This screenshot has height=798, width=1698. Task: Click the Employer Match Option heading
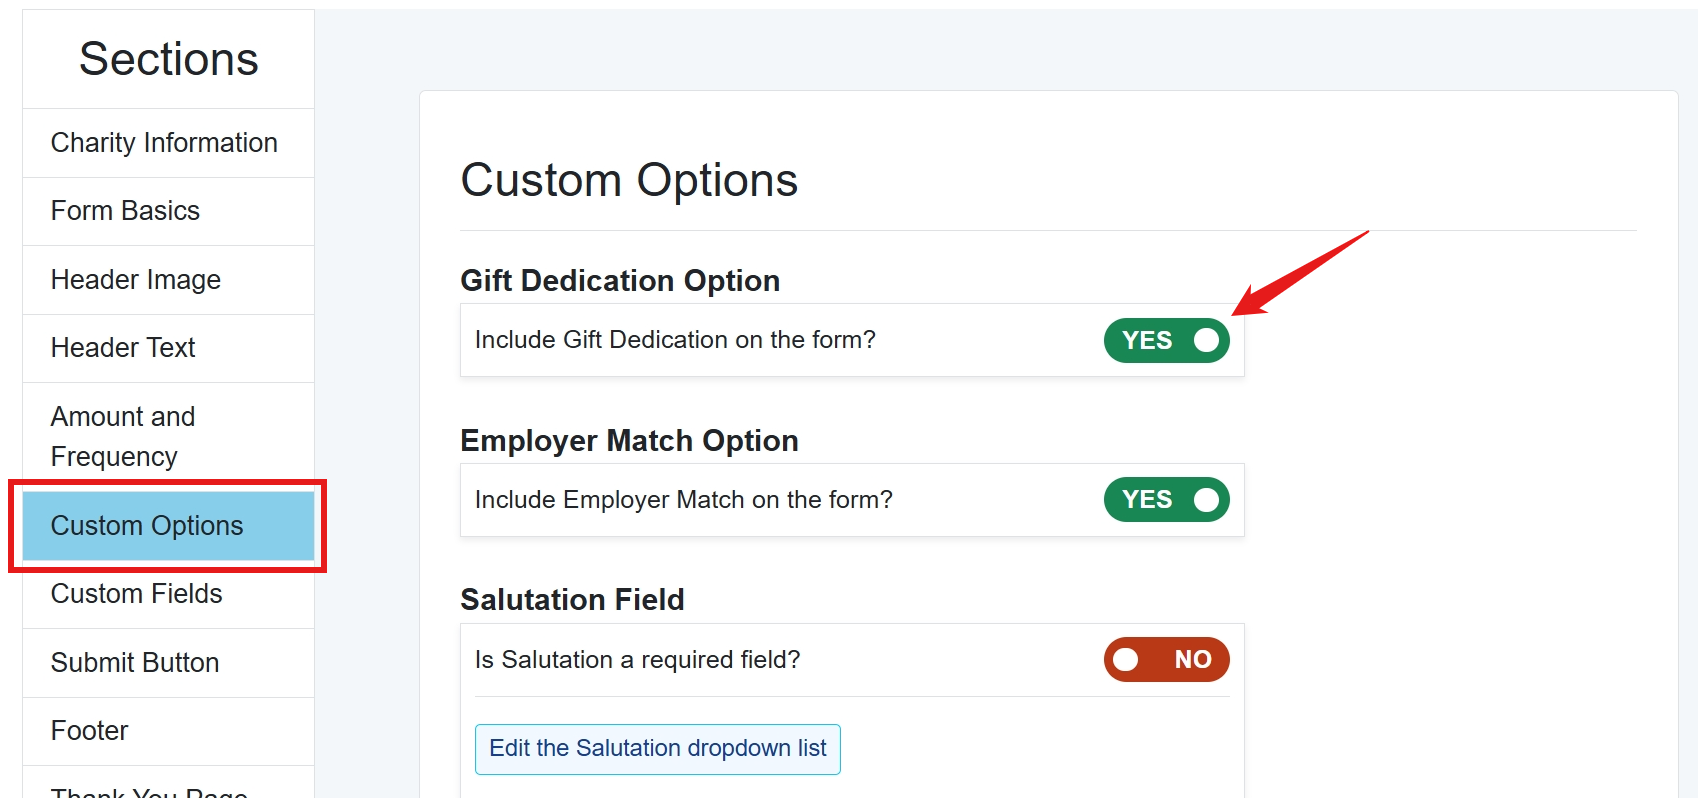point(628,441)
